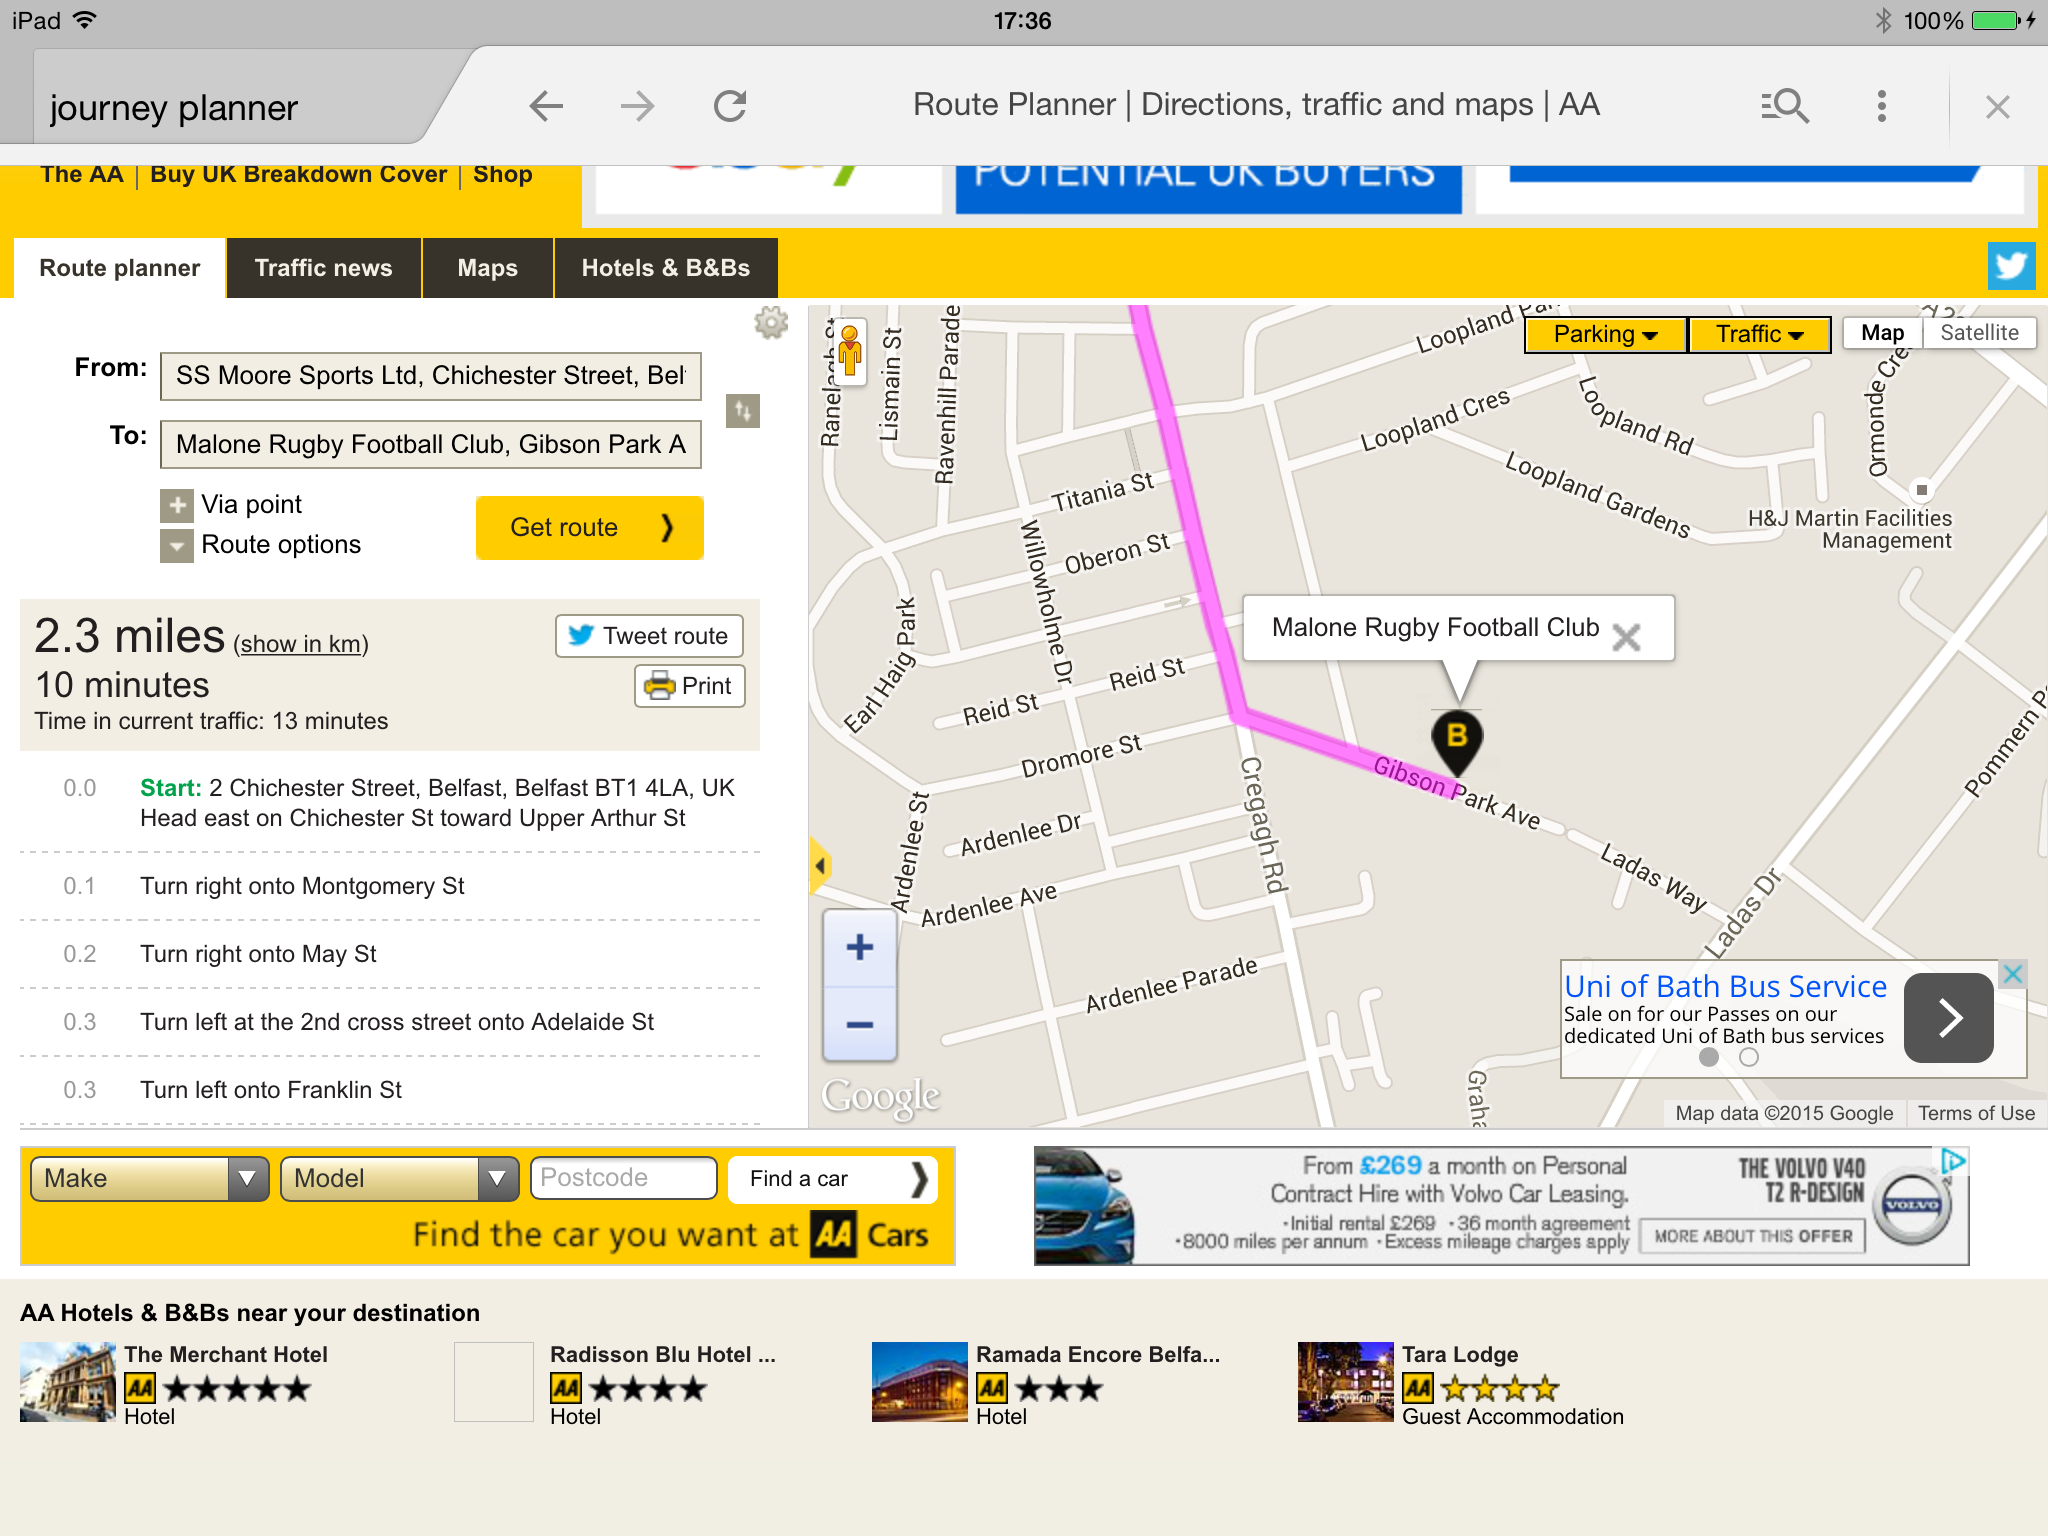Open the Twitter bird icon in header
2048x1536 pixels.
click(x=2011, y=266)
